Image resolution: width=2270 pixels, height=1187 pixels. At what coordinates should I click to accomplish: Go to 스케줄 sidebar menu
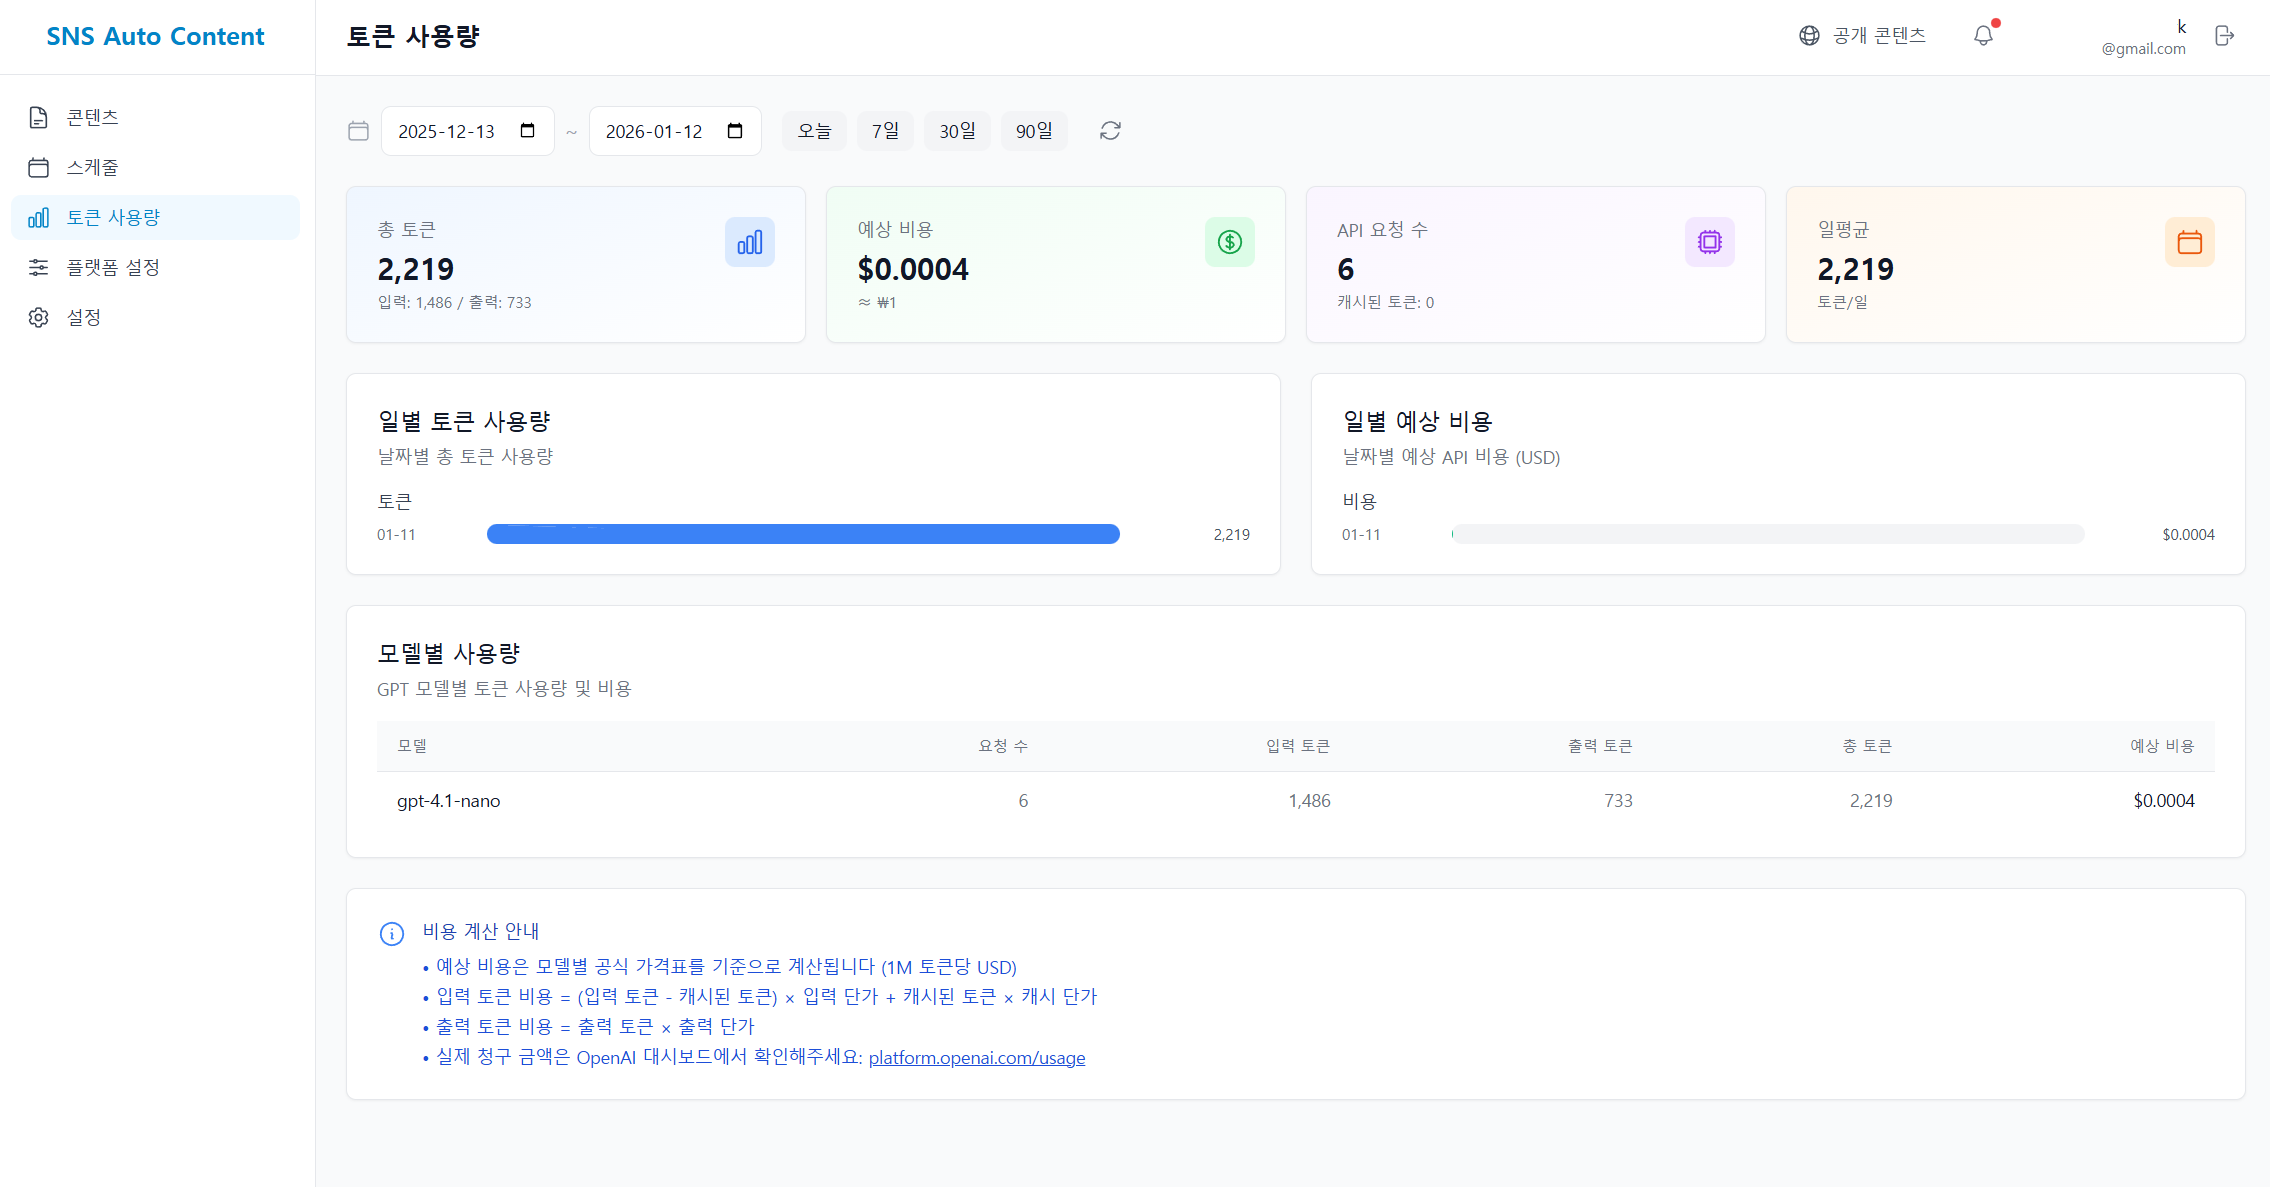click(92, 168)
